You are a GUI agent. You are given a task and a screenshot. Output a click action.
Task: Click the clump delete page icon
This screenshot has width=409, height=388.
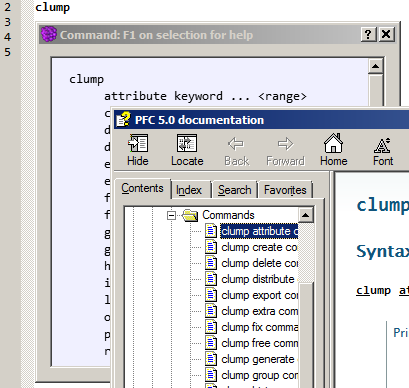tap(211, 263)
